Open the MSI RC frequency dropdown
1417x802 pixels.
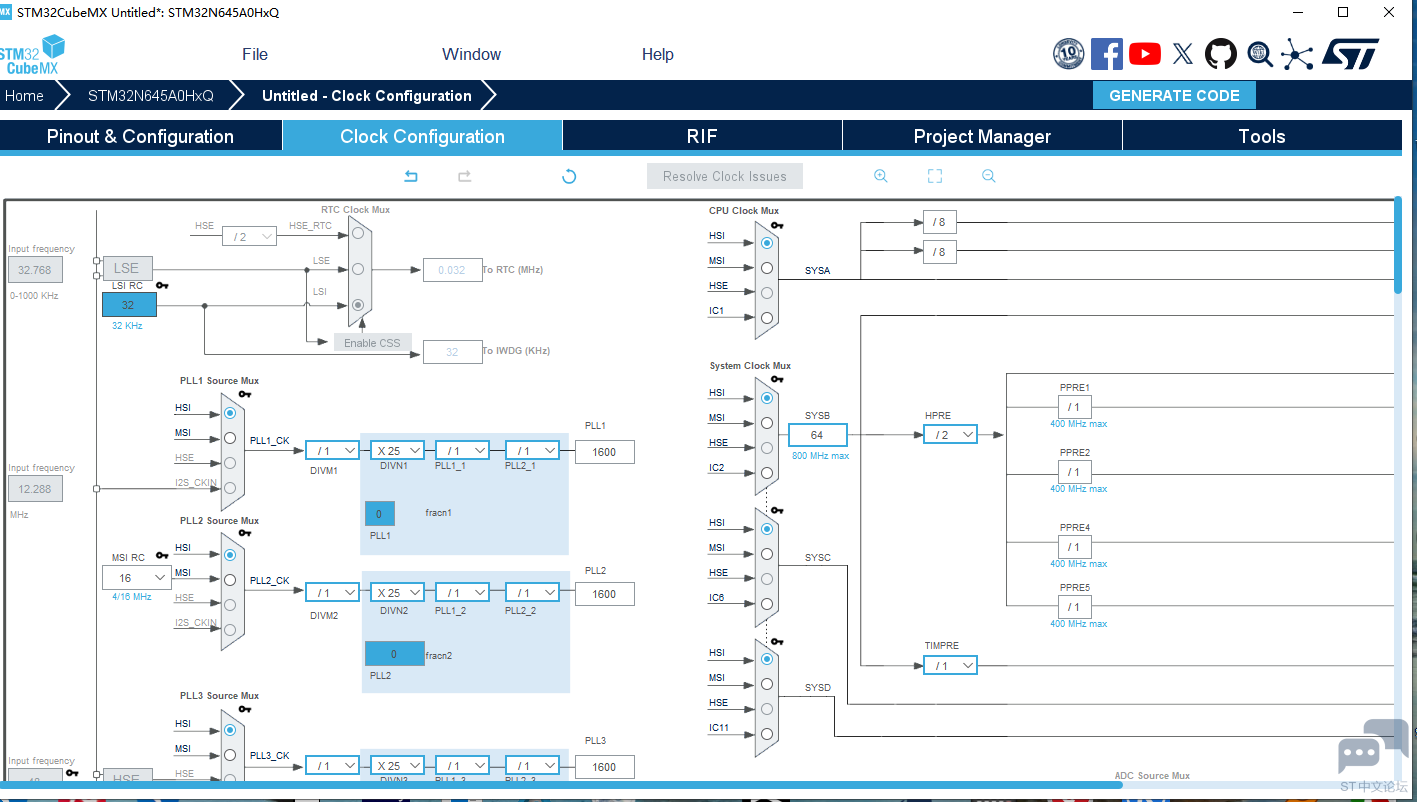(x=137, y=578)
